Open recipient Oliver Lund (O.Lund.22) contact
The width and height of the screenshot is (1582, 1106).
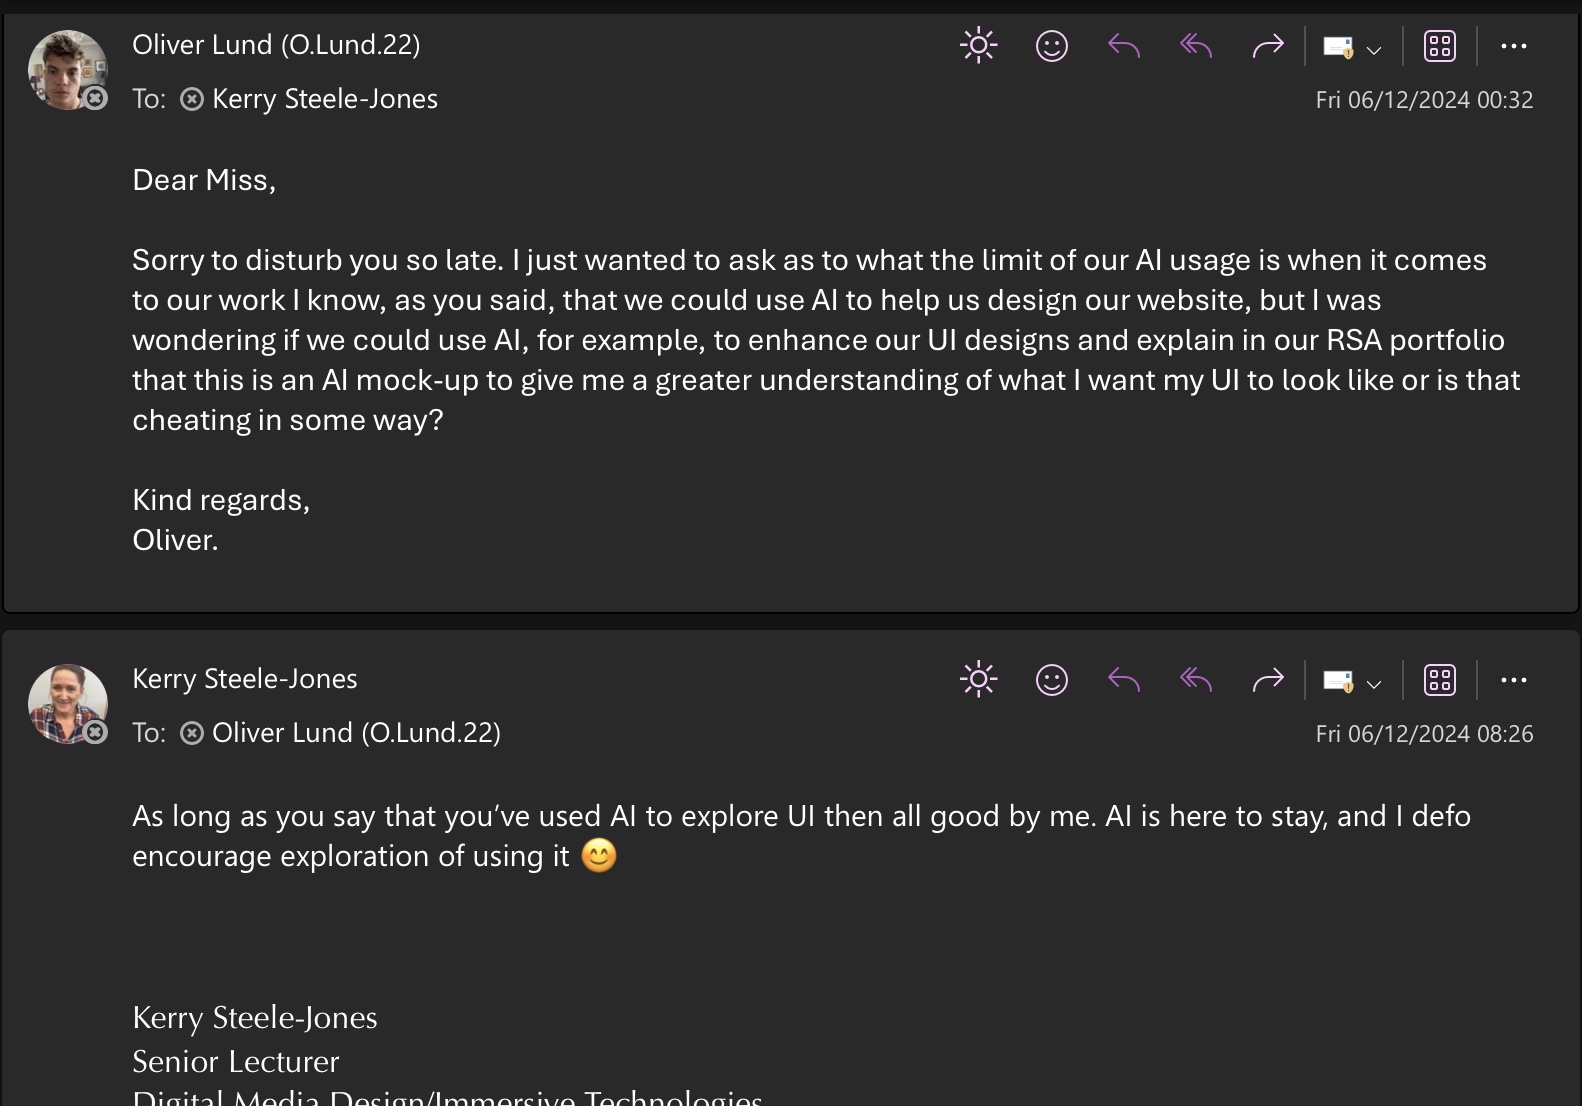pyautogui.click(x=355, y=733)
